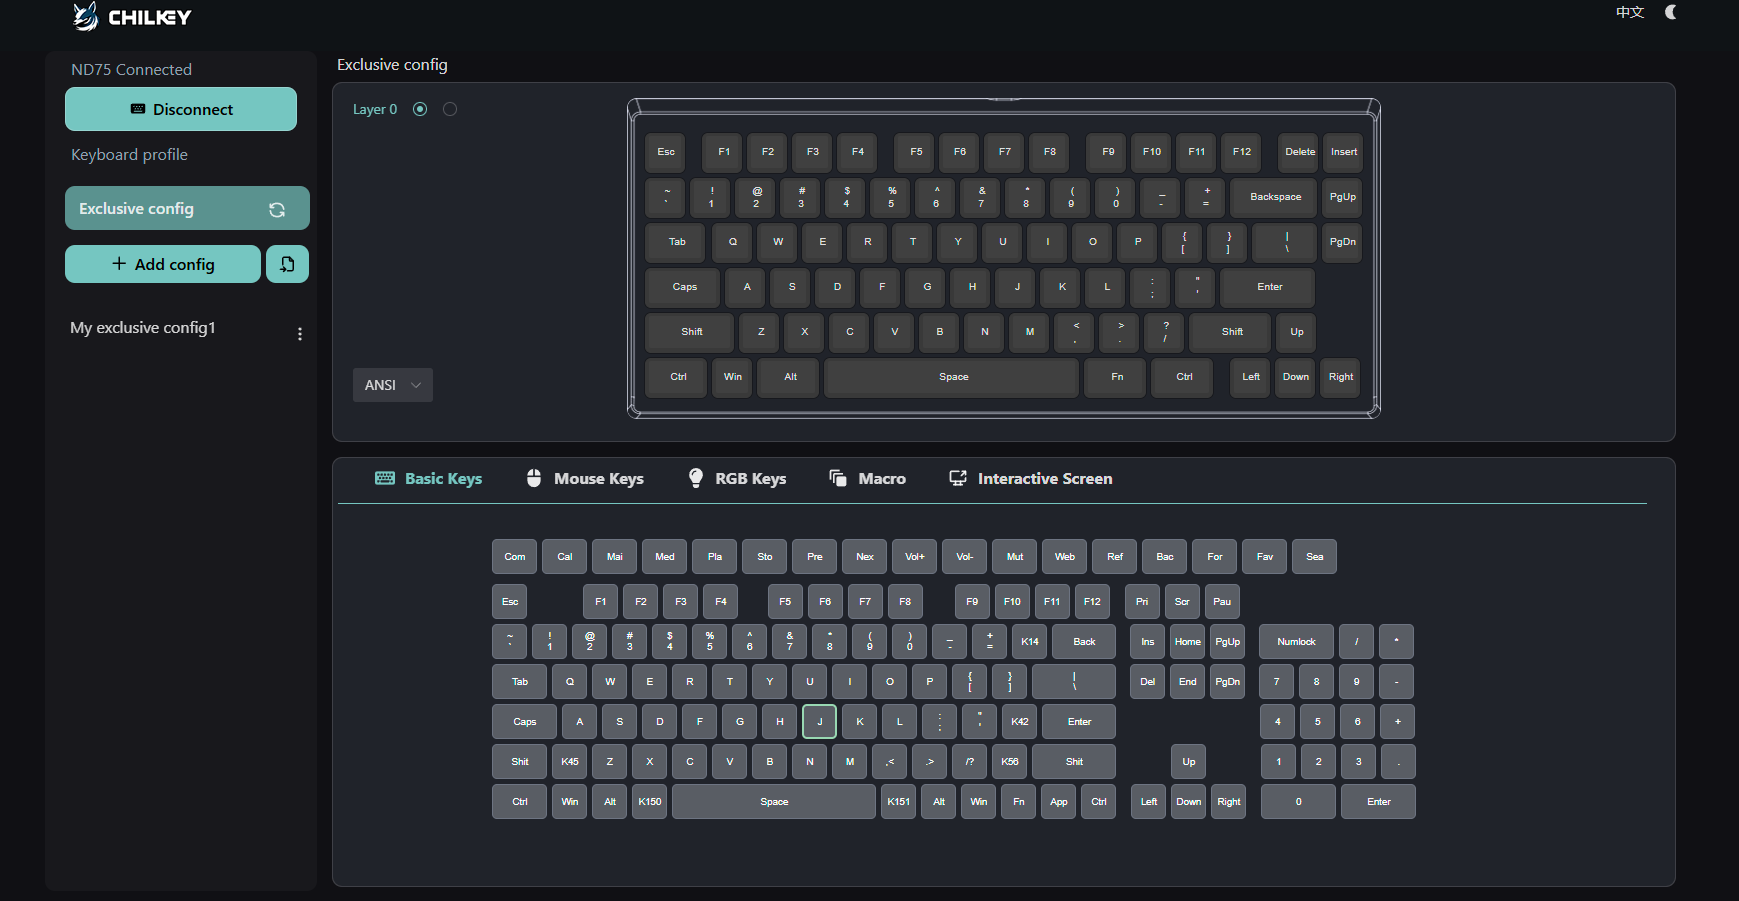
Task: Open the Interactive Screen tab
Action: 1031,479
